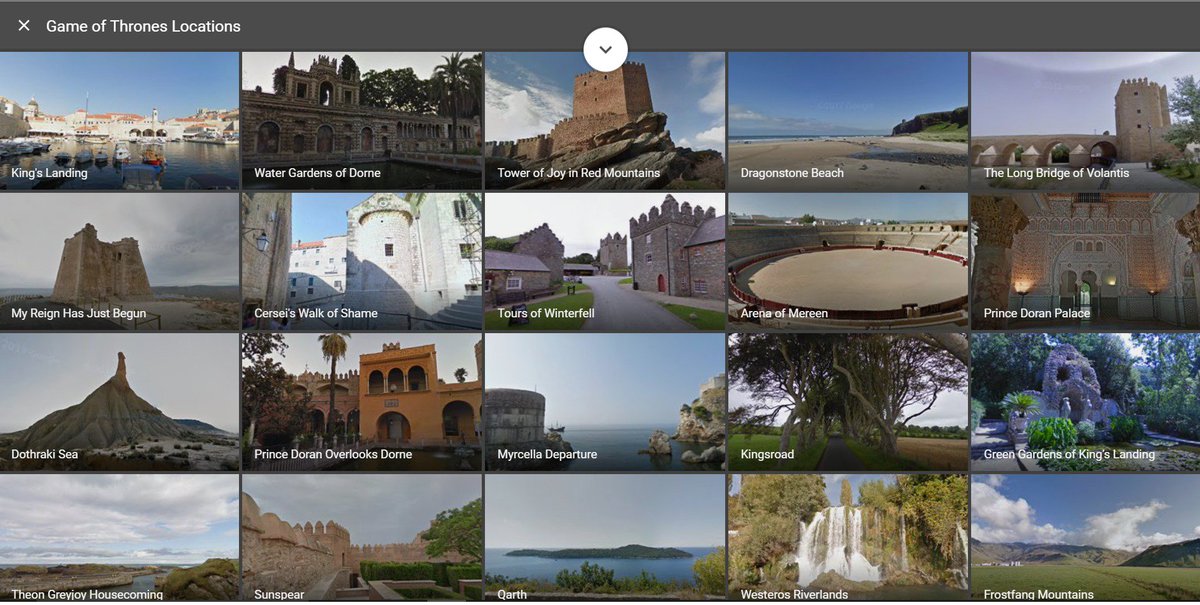Select the Myrcella Departure thumbnail
This screenshot has width=1200, height=605.
point(605,402)
